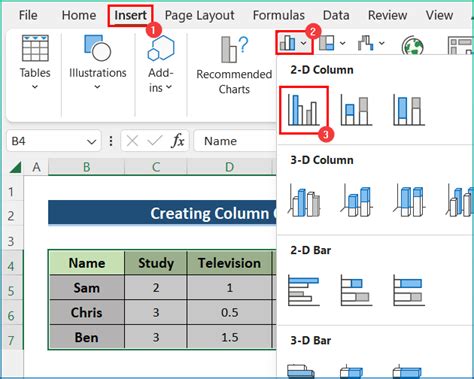Select row 1 header
This screenshot has width=474, height=379.
click(11, 192)
